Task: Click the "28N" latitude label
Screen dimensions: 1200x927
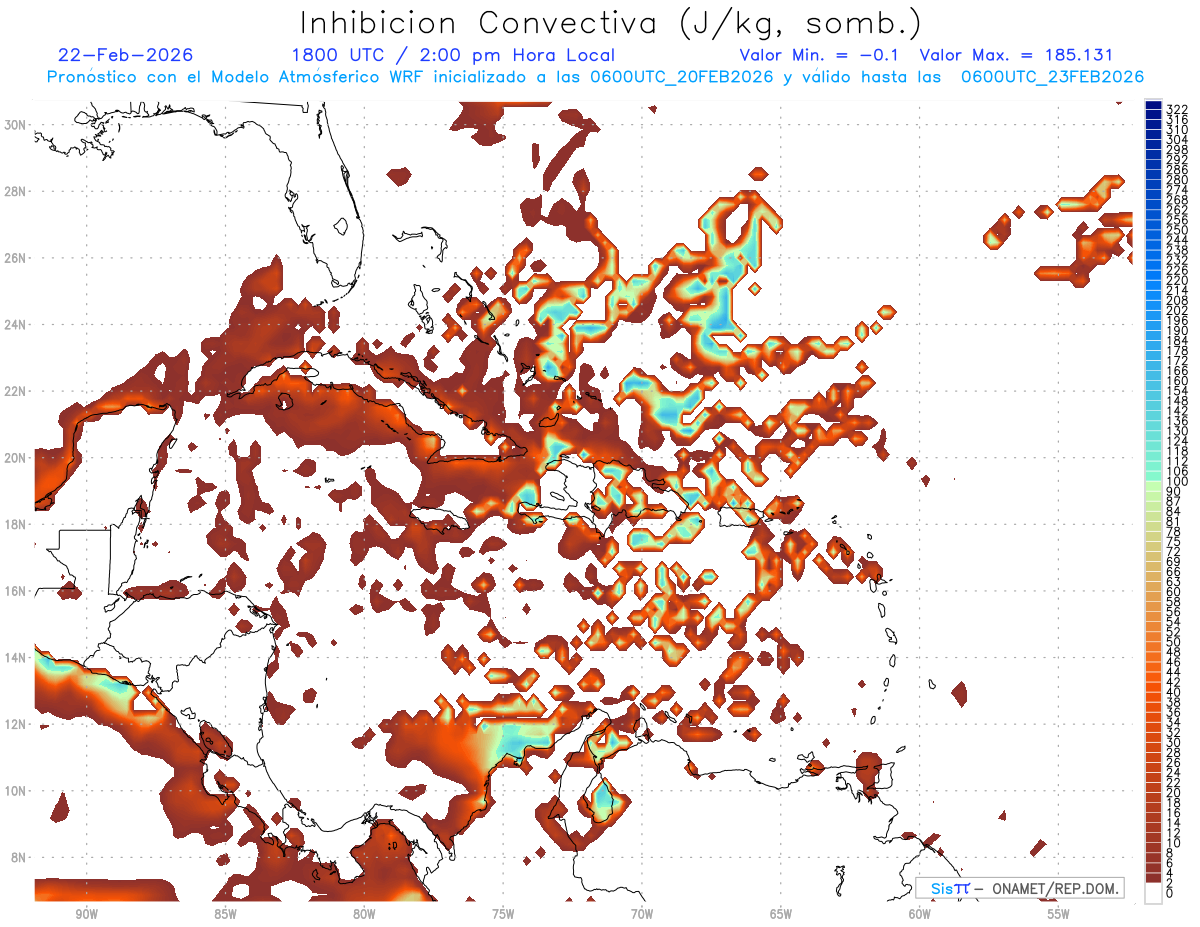Action: coord(16,191)
